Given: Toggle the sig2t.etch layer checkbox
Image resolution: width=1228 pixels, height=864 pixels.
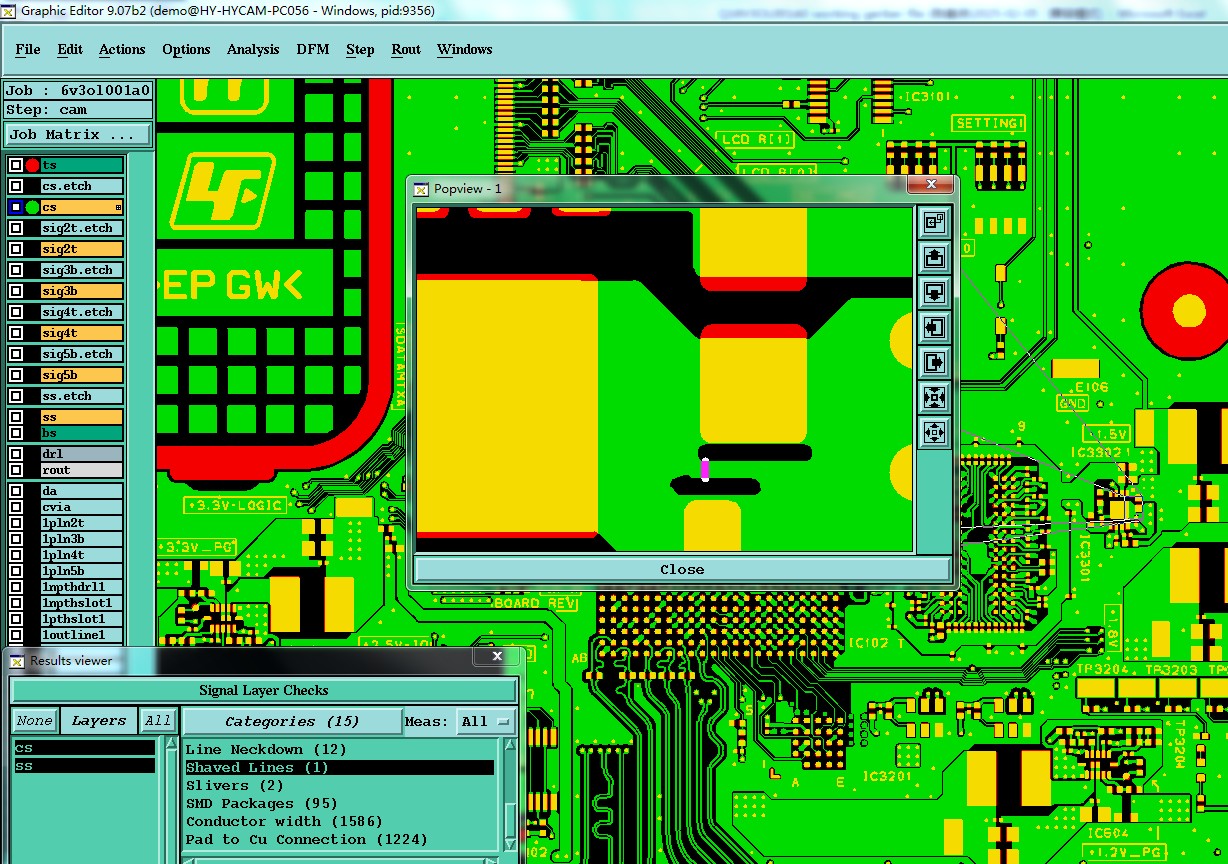Looking at the screenshot, I should (16, 228).
